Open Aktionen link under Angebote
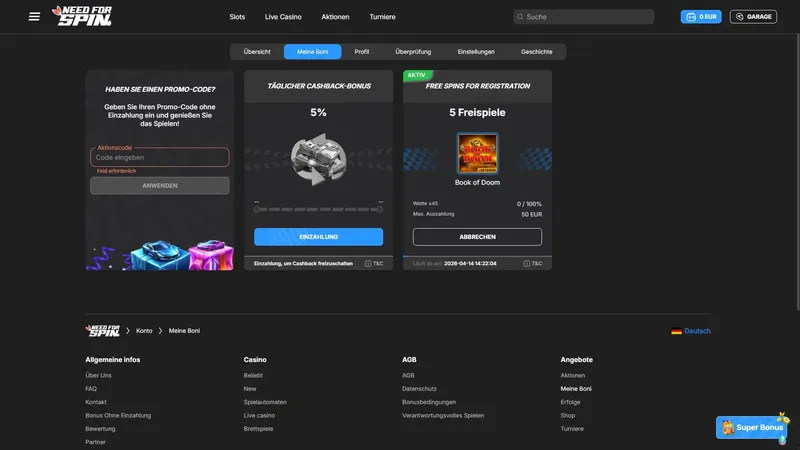 [x=572, y=376]
